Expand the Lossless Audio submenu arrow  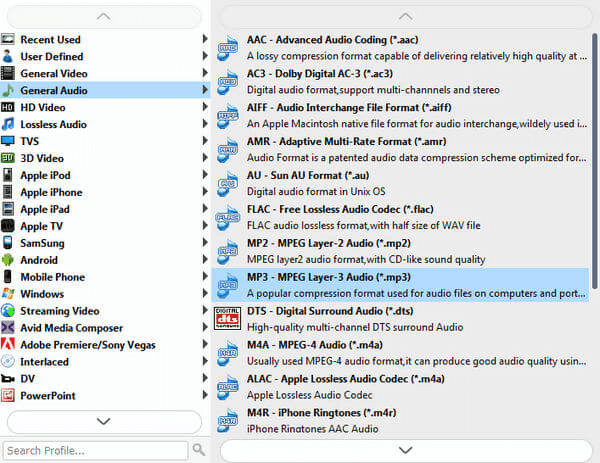click(x=205, y=124)
